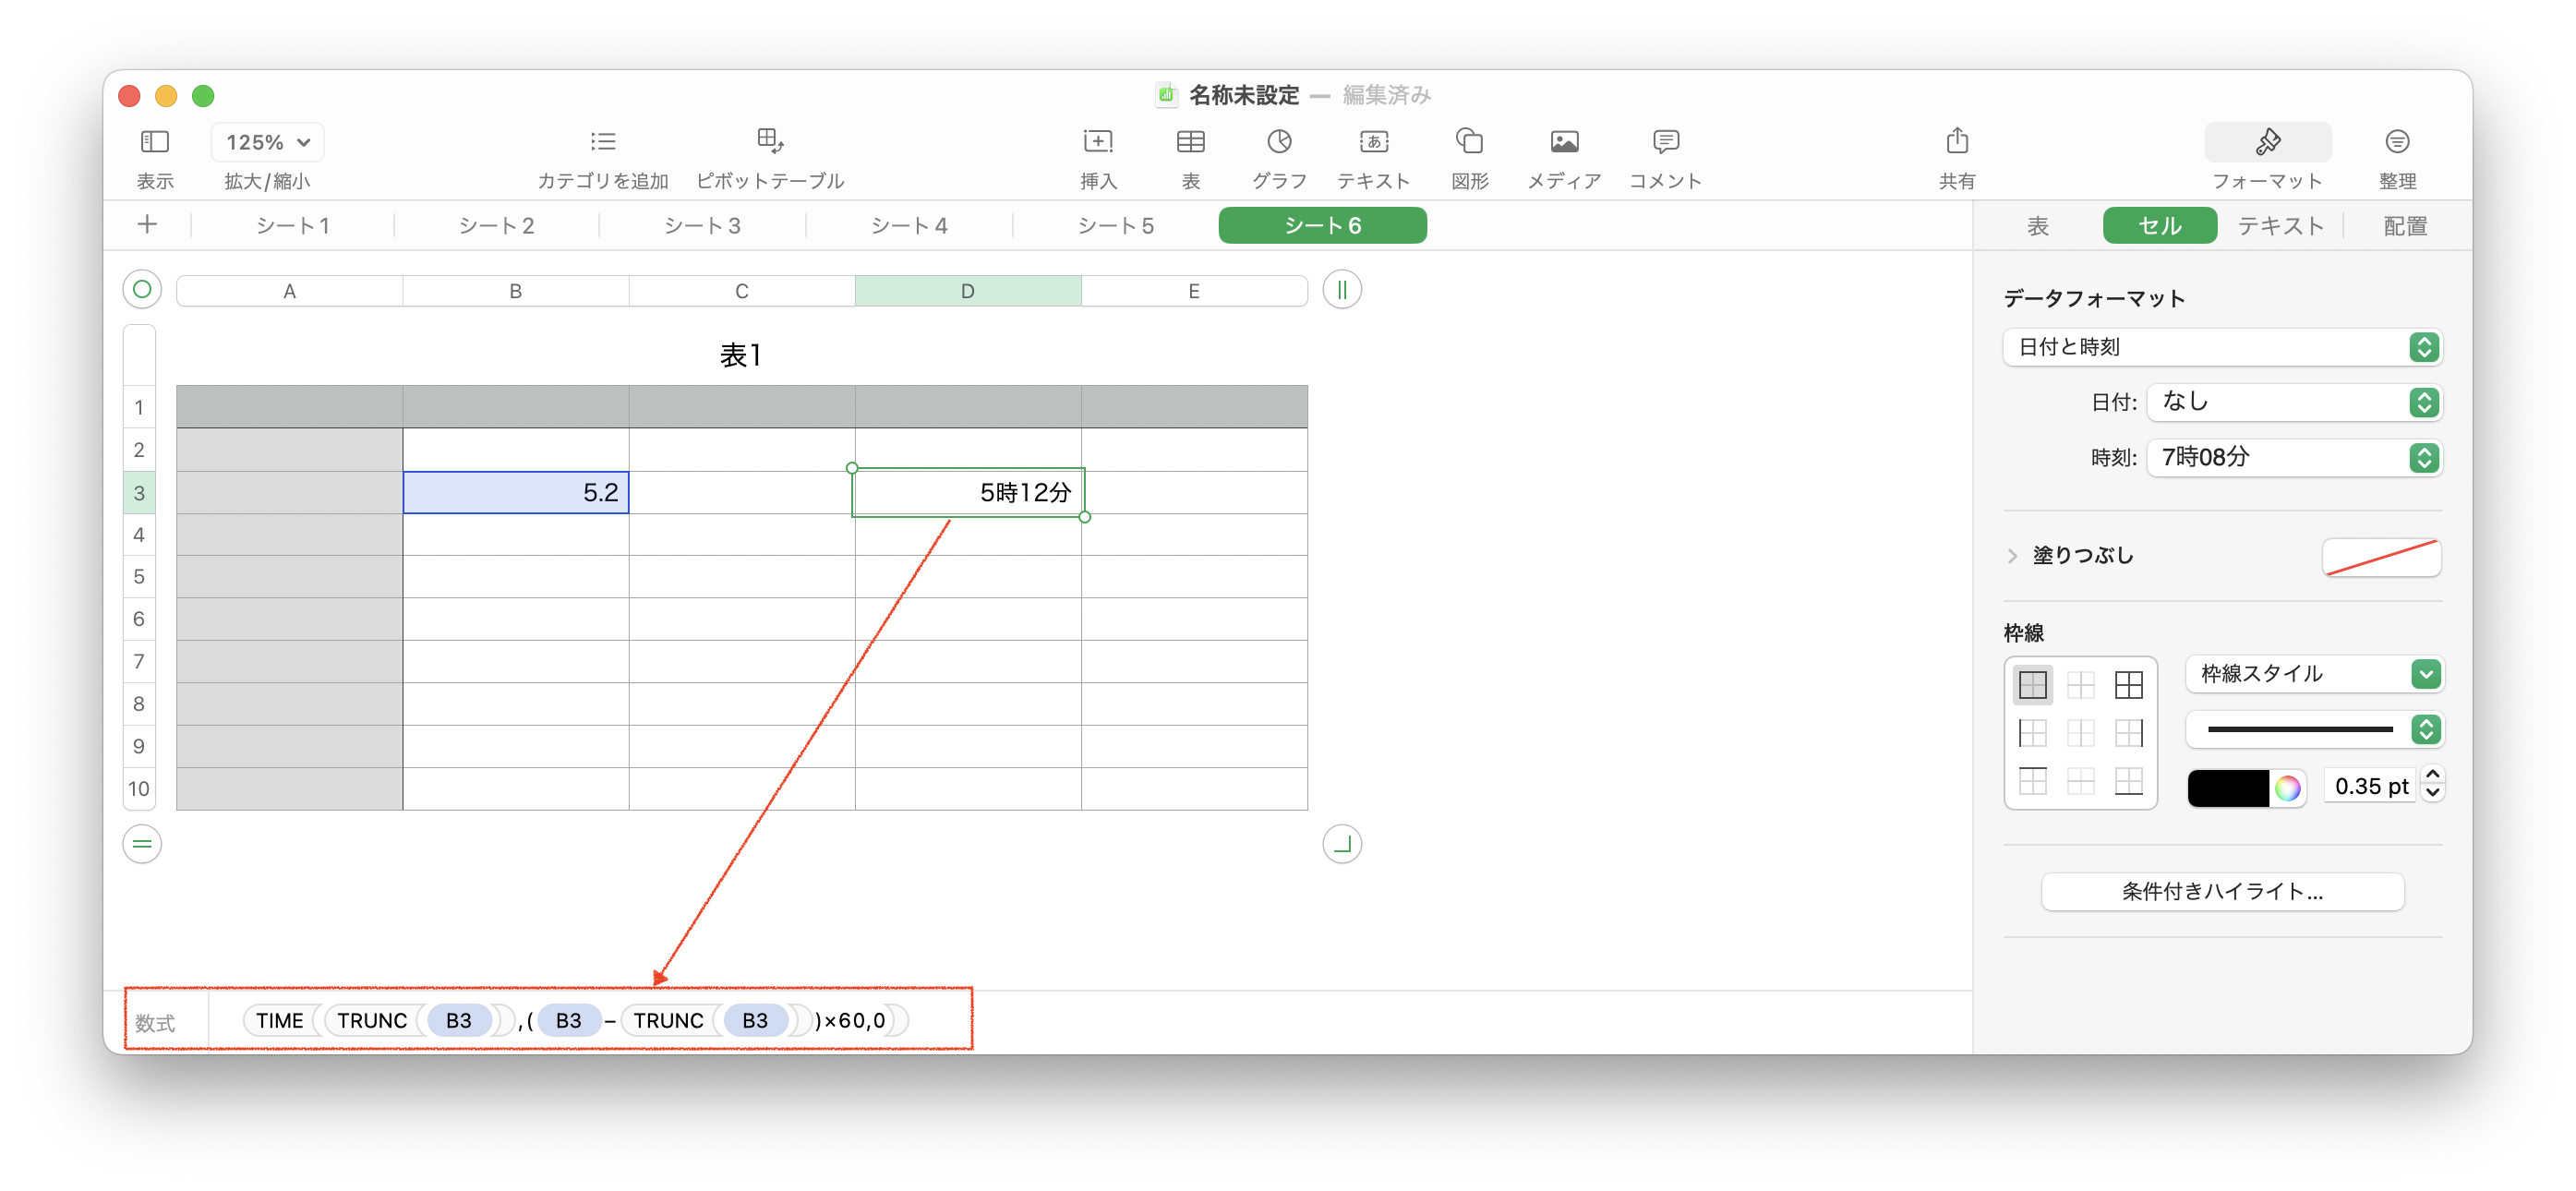Click the 条件付きハイライト button
Image resolution: width=2576 pixels, height=1191 pixels.
click(x=2221, y=891)
